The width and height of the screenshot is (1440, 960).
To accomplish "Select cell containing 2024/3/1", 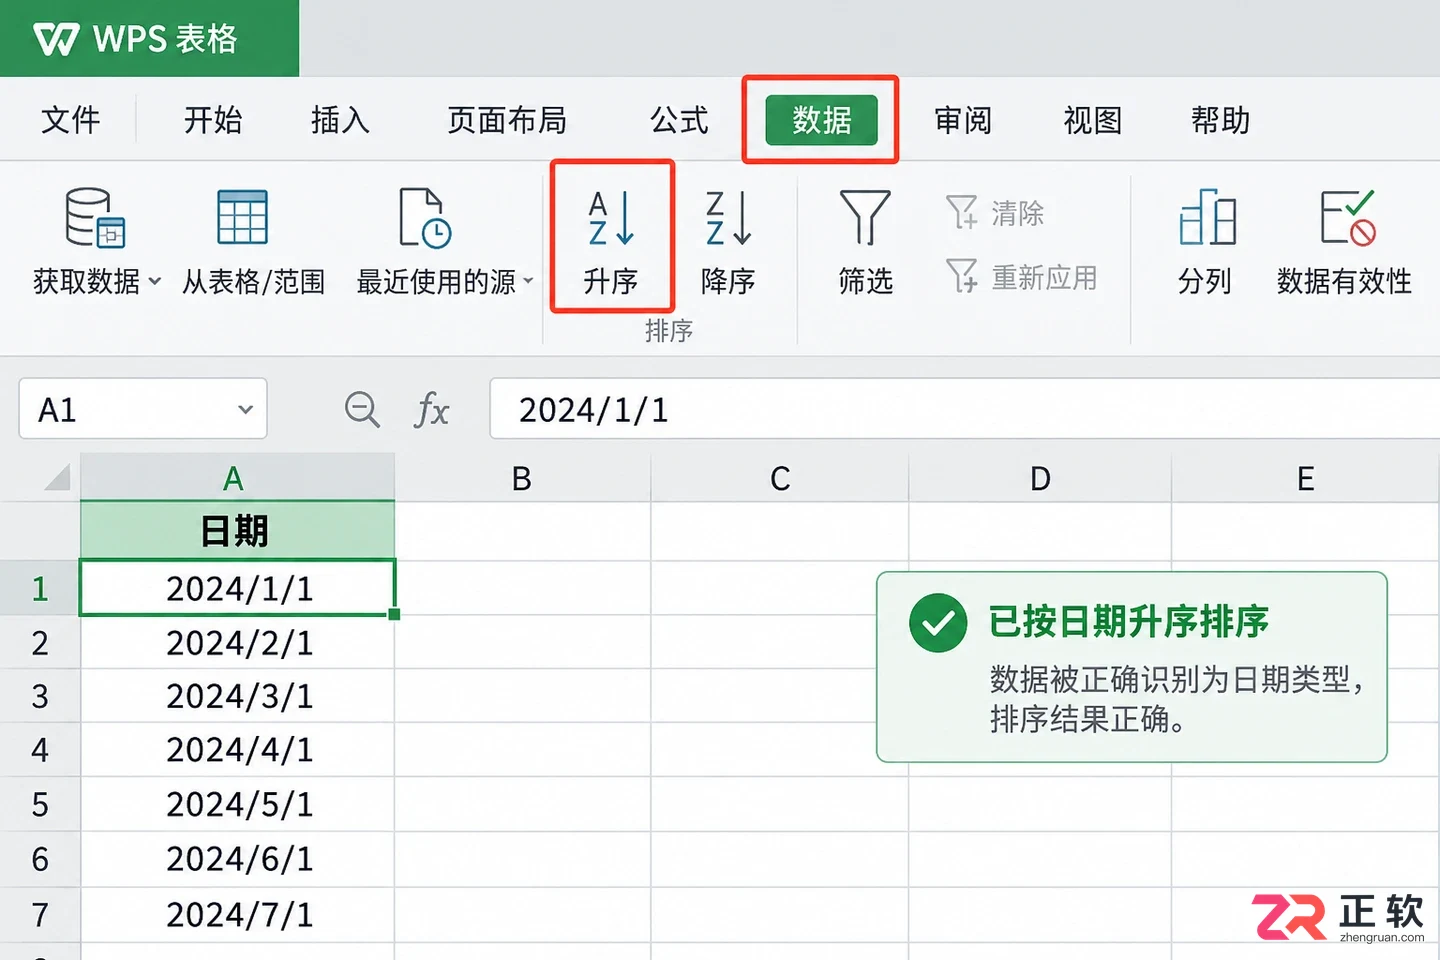I will pyautogui.click(x=238, y=696).
